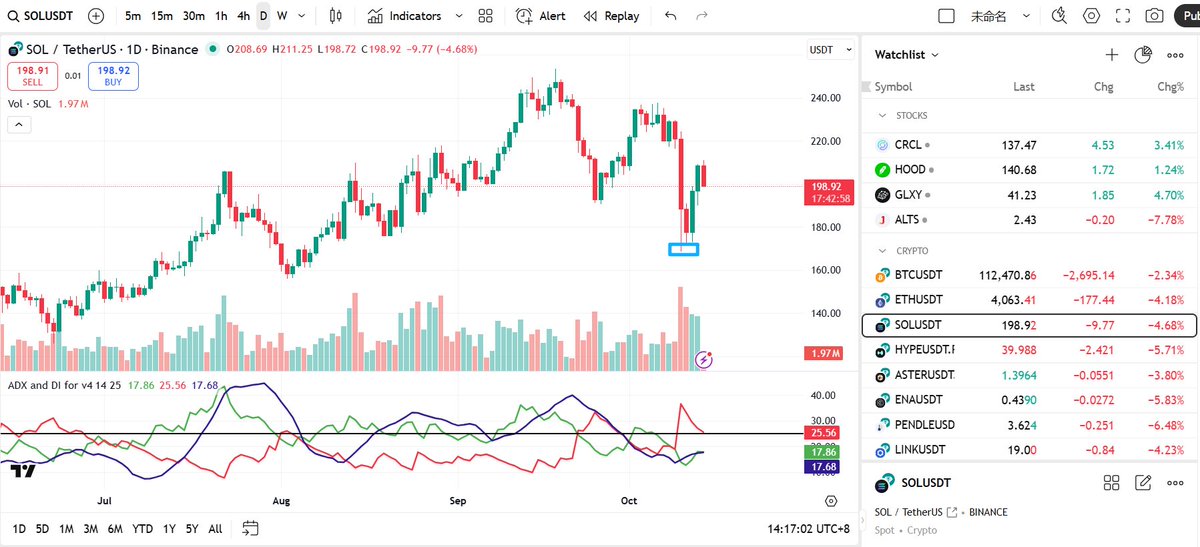Click the Publish button
This screenshot has height=547, width=1200.
tap(1187, 16)
